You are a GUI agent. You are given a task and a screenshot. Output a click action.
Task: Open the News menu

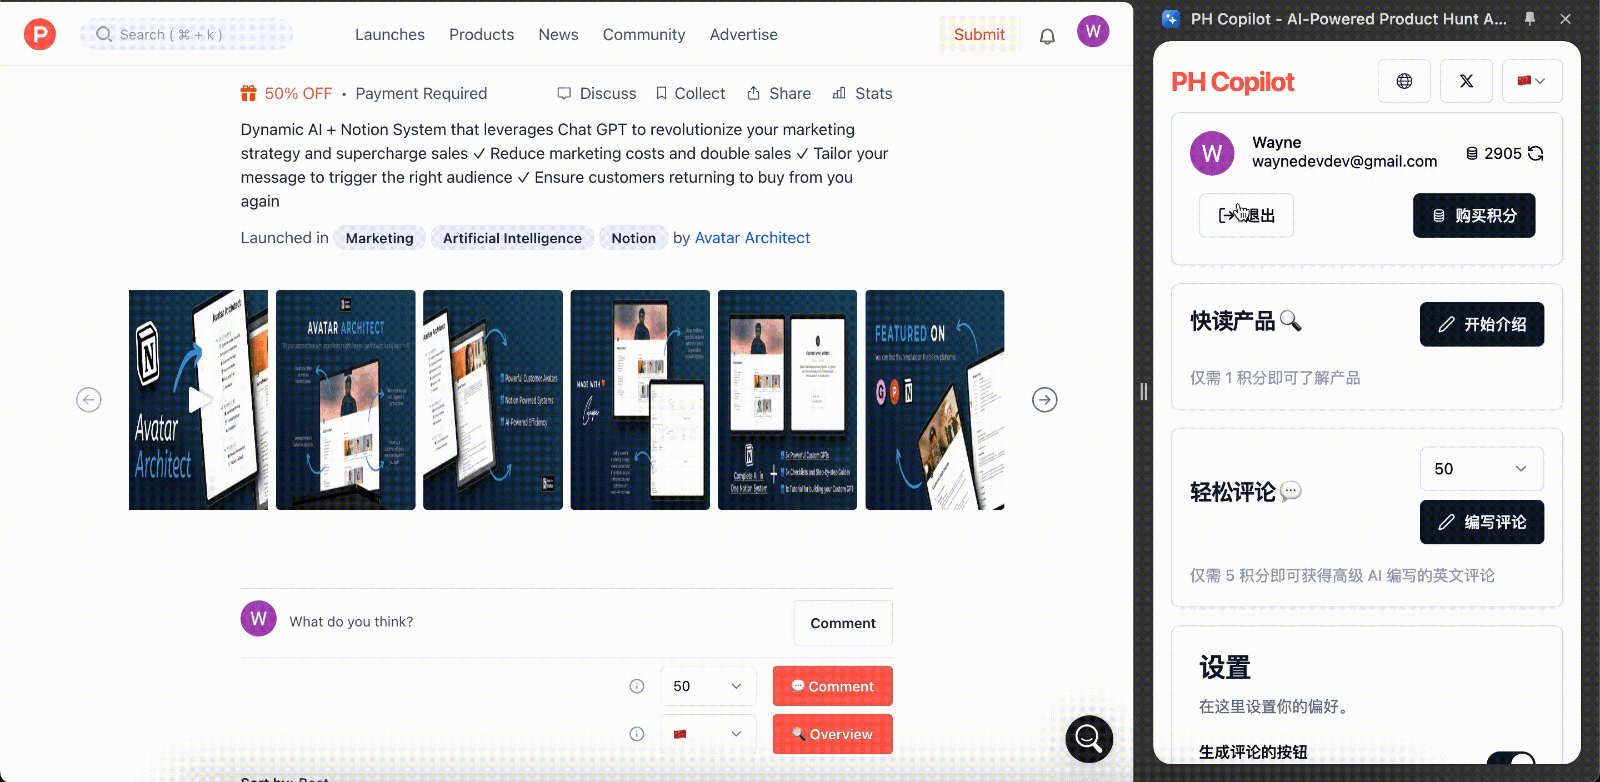[558, 34]
